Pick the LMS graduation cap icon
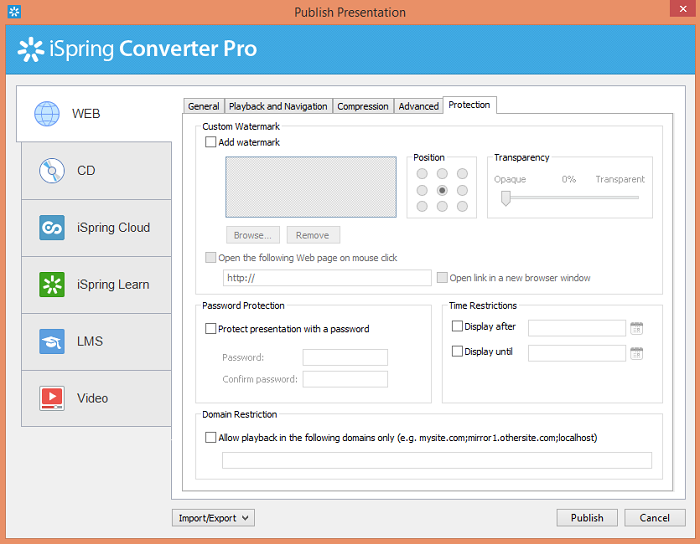 point(52,341)
